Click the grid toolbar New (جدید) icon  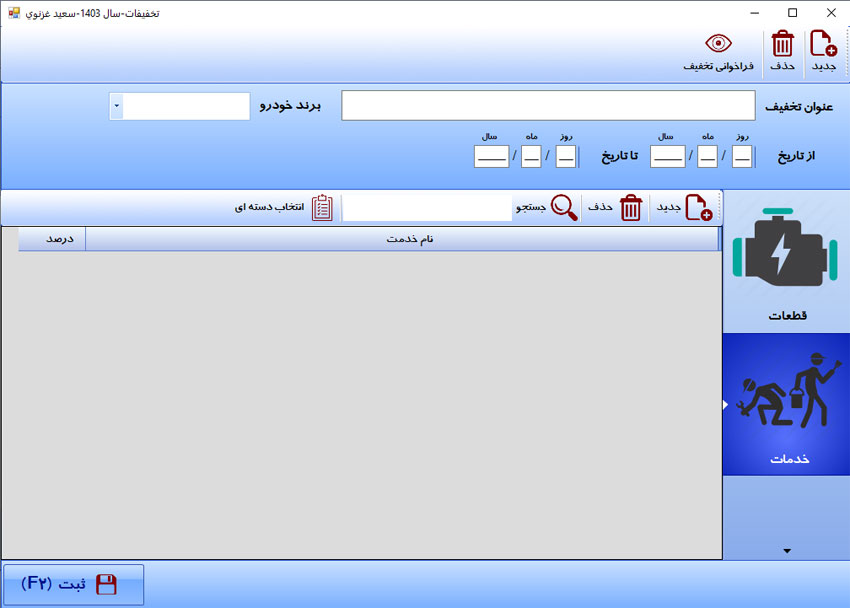pyautogui.click(x=698, y=208)
